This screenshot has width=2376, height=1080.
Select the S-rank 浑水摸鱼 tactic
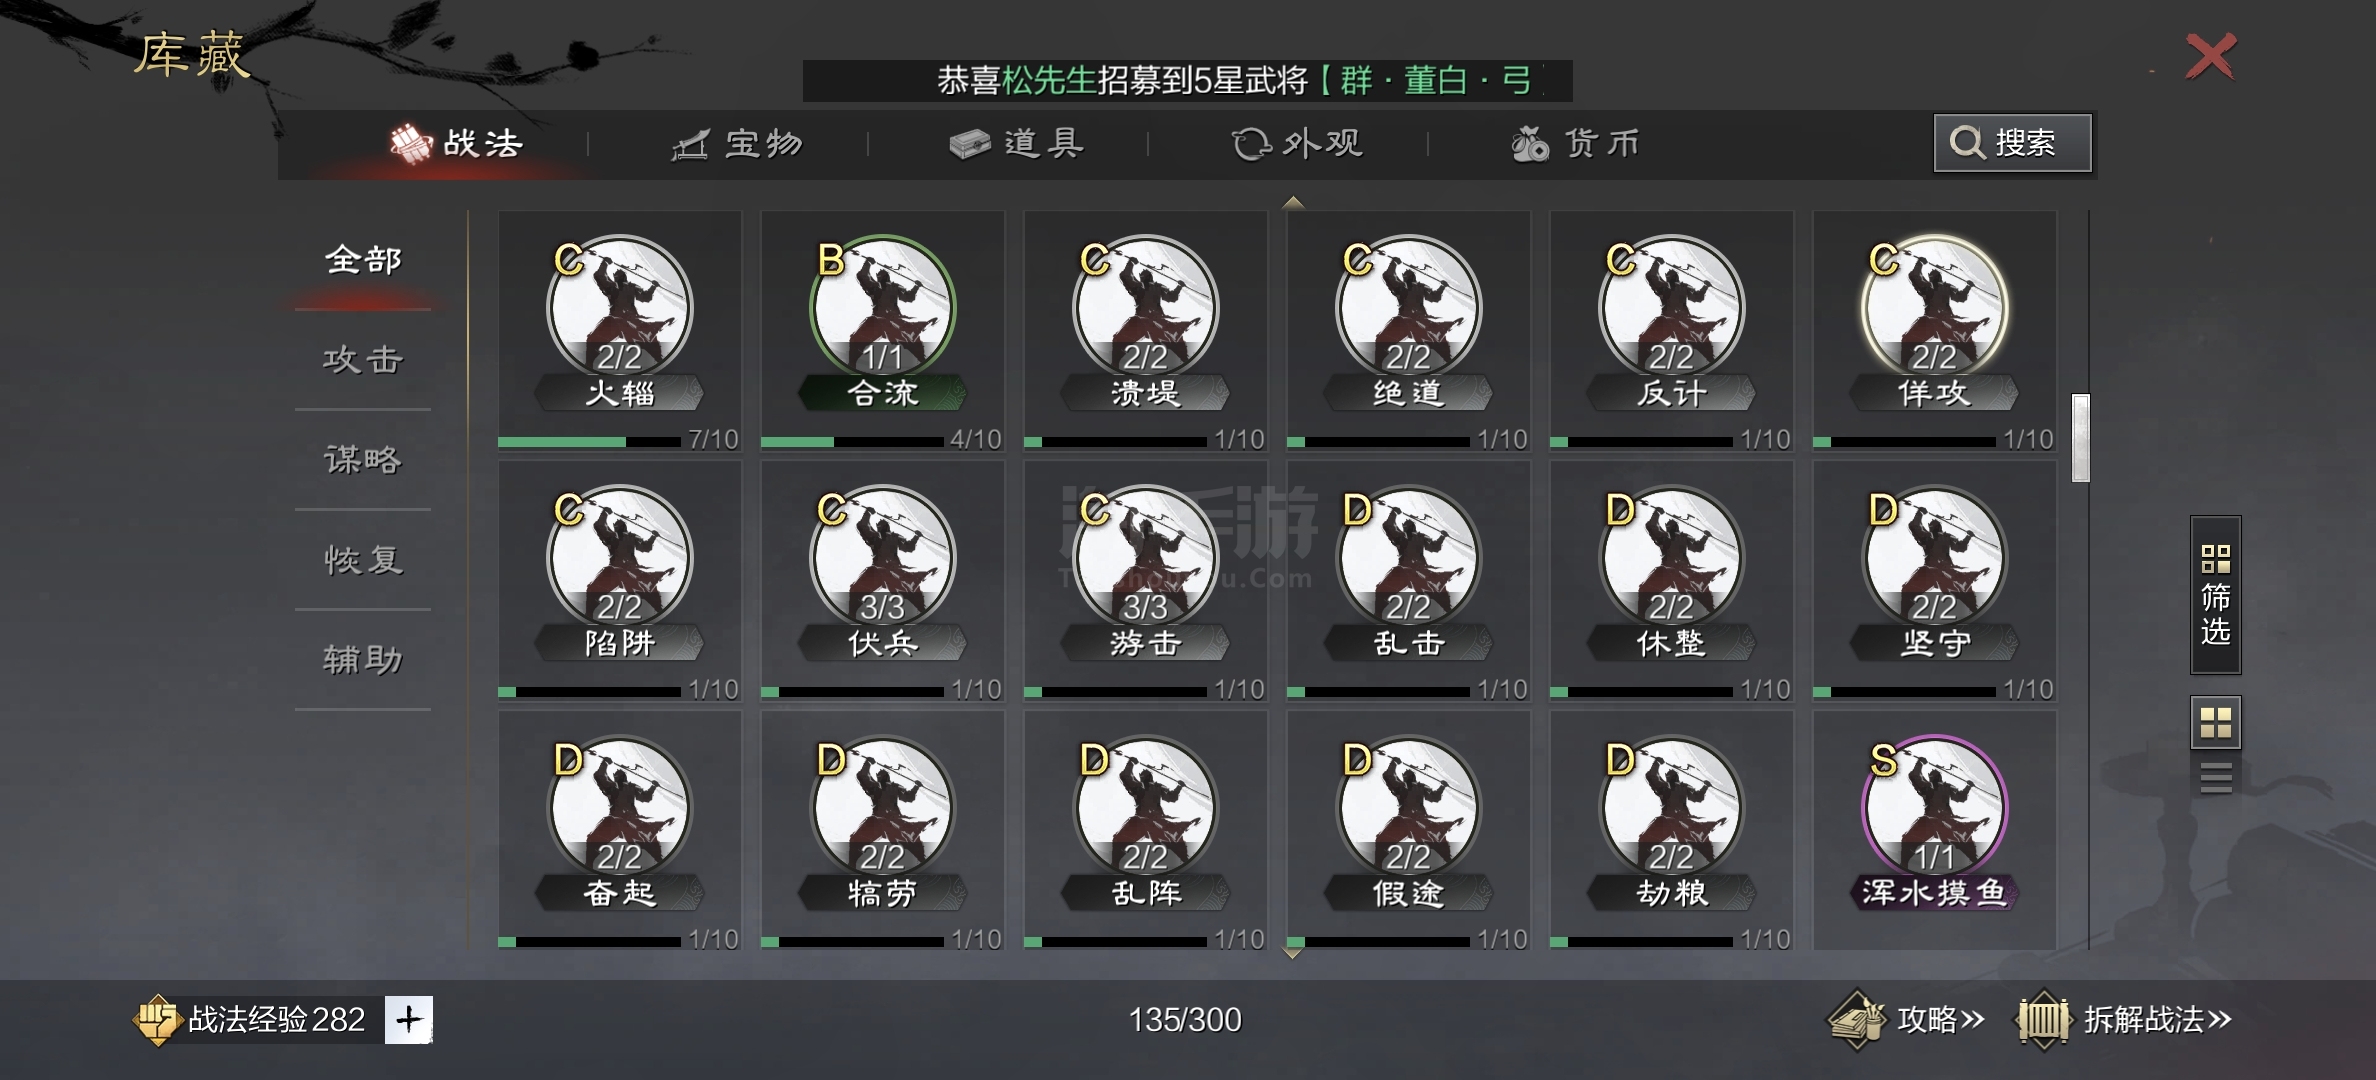click(1934, 830)
